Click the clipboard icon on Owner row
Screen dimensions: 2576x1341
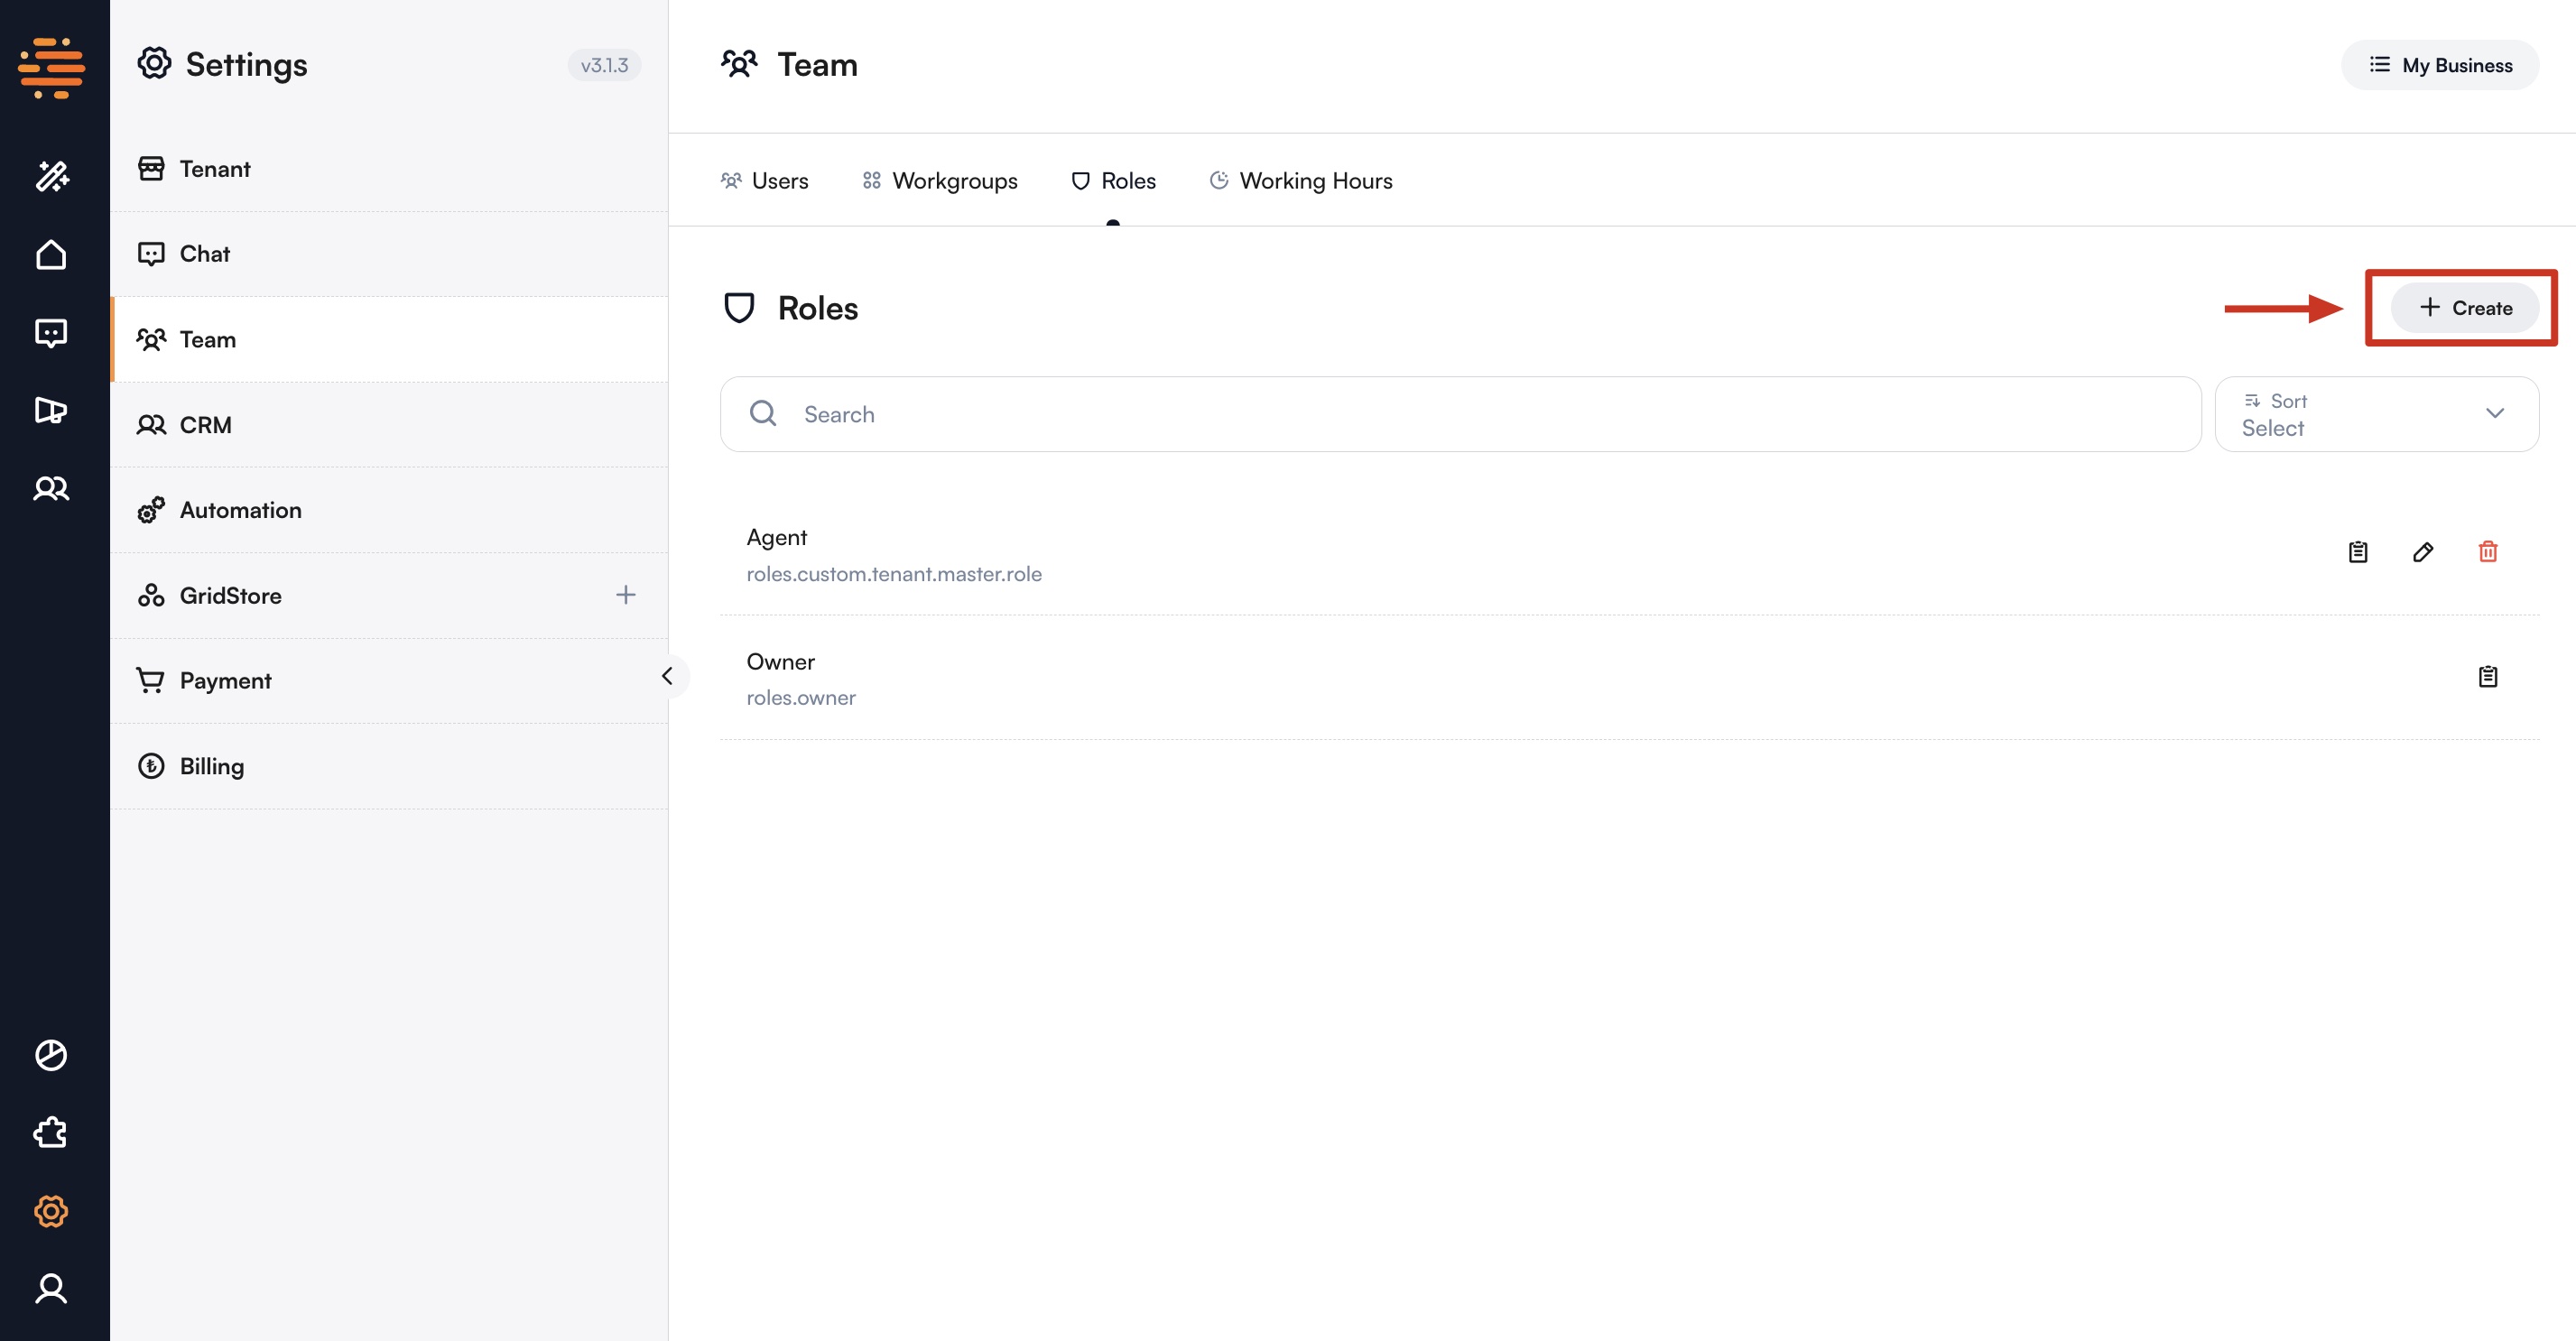(x=2487, y=676)
